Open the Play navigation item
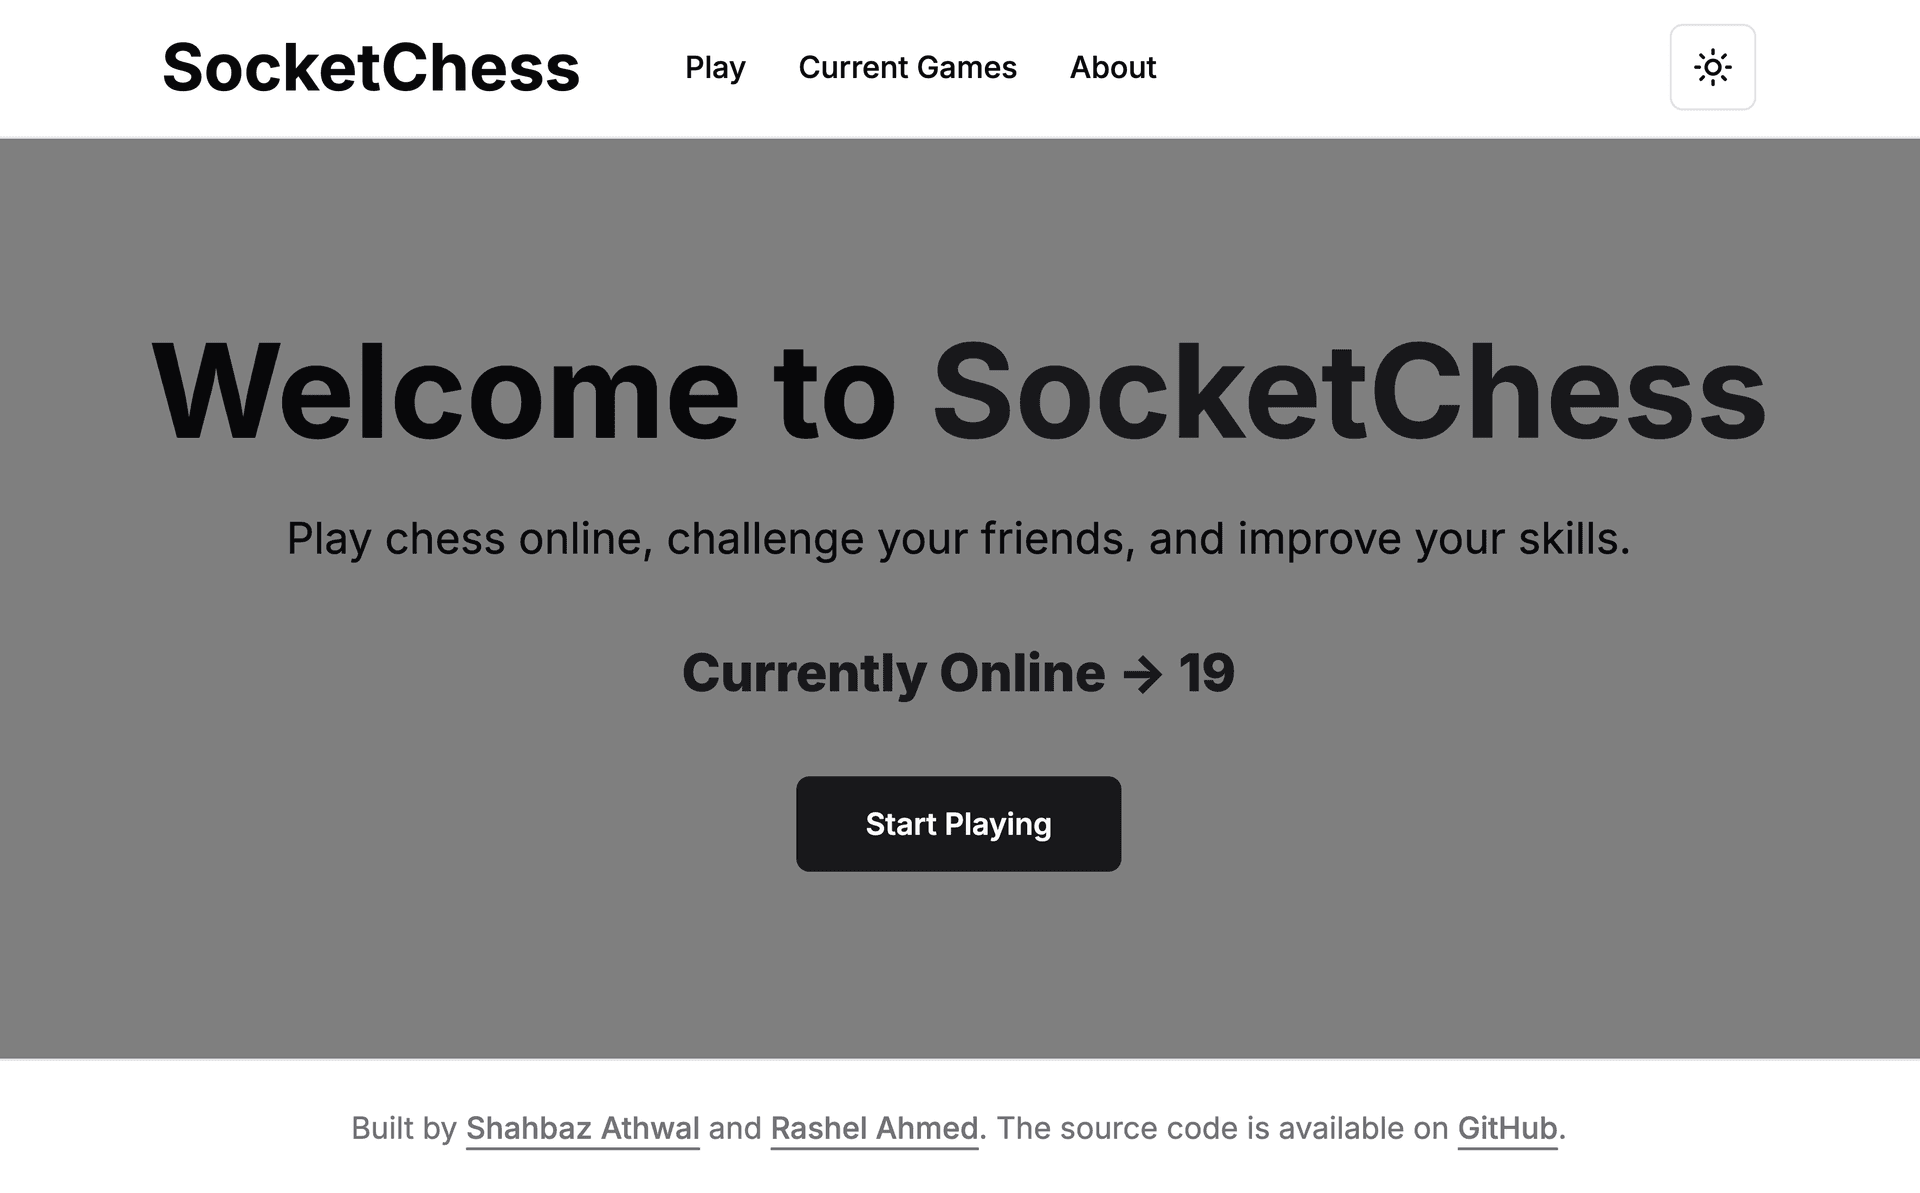Image resolution: width=1920 pixels, height=1193 pixels. [x=715, y=67]
